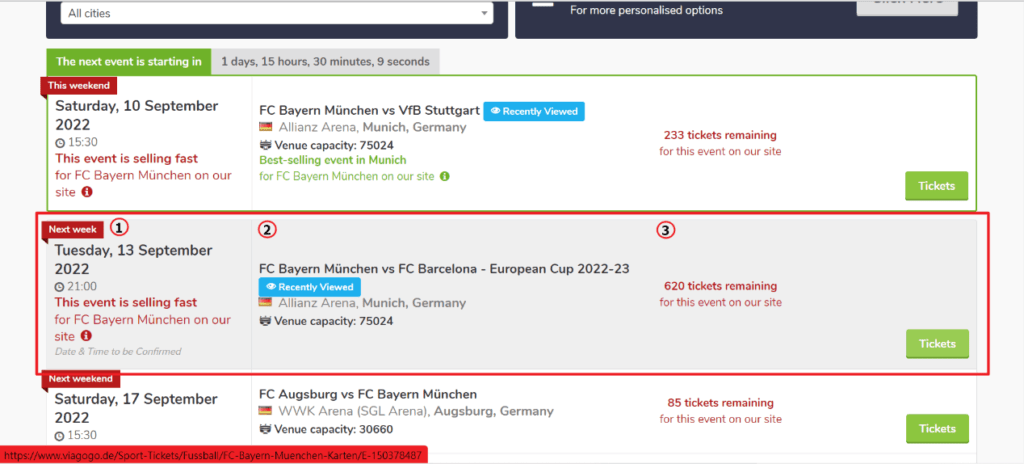Click red info icon in Saturday 10 September row
This screenshot has height=464, width=1024.
(86, 192)
